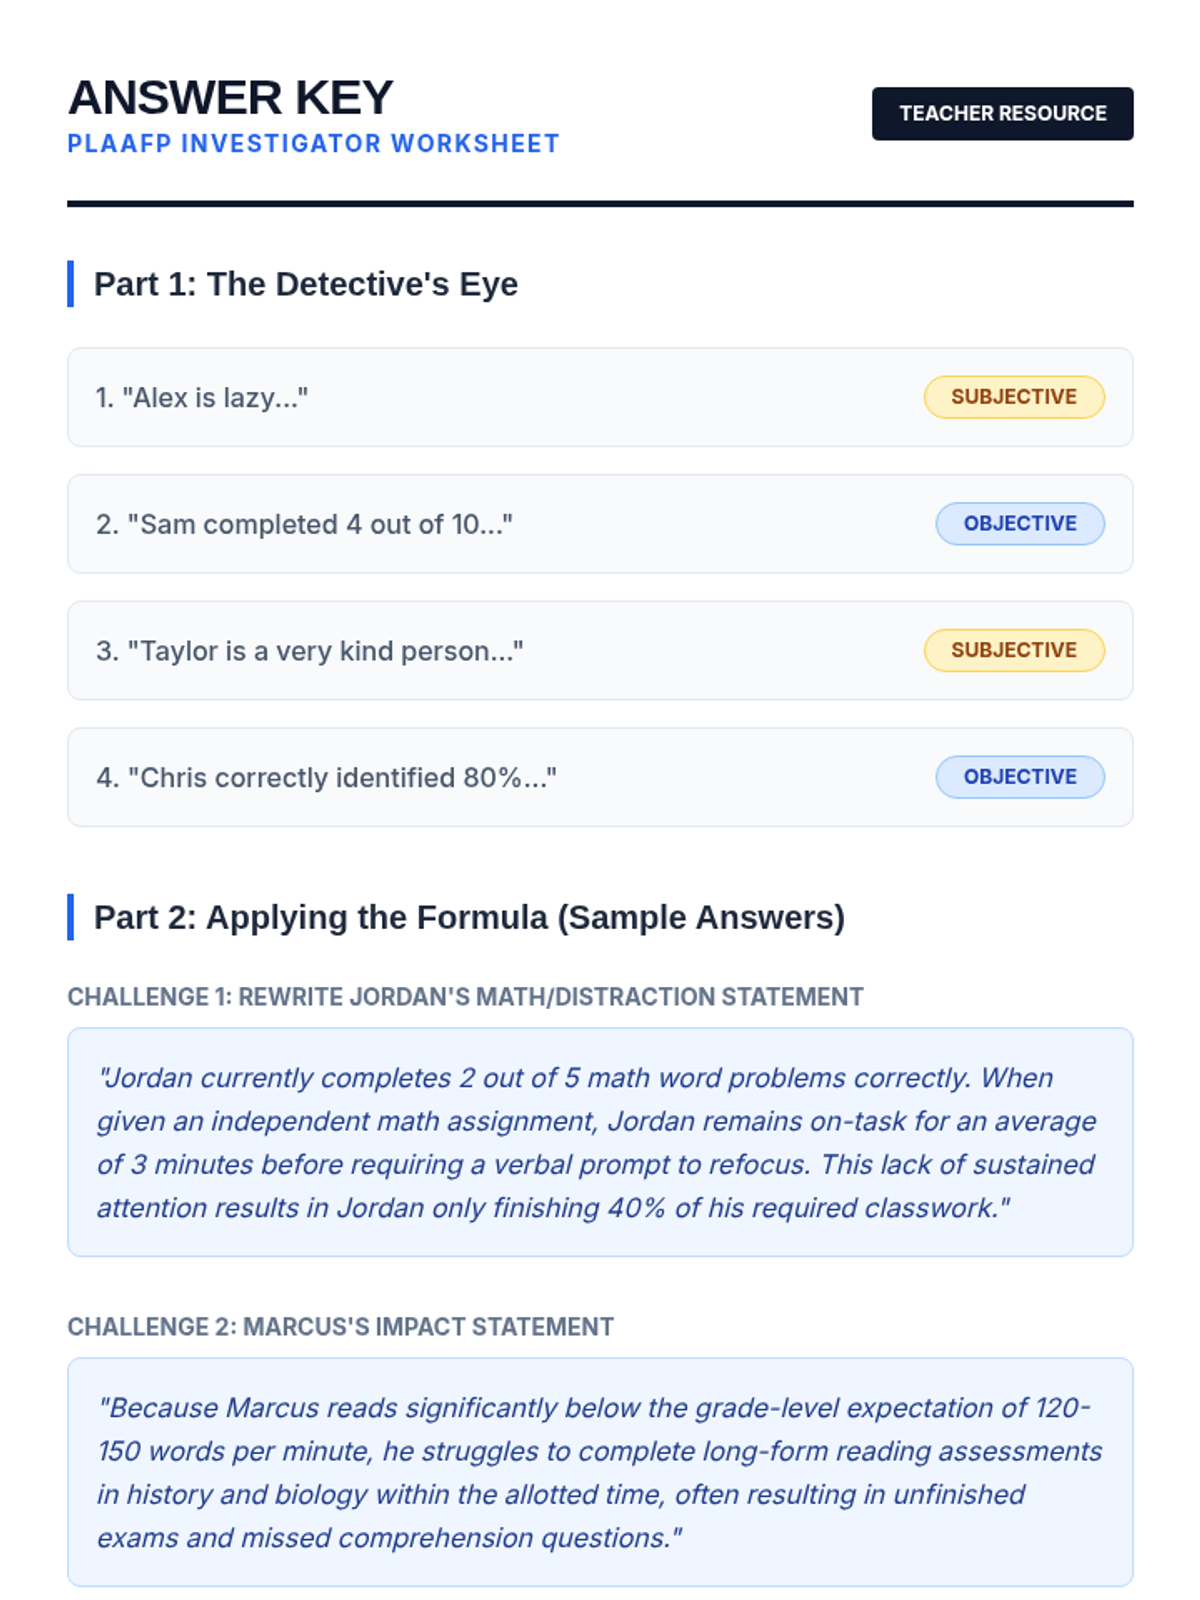This screenshot has width=1200, height=1600.
Task: Click the blue accent bar beside Part 1
Action: click(x=70, y=284)
